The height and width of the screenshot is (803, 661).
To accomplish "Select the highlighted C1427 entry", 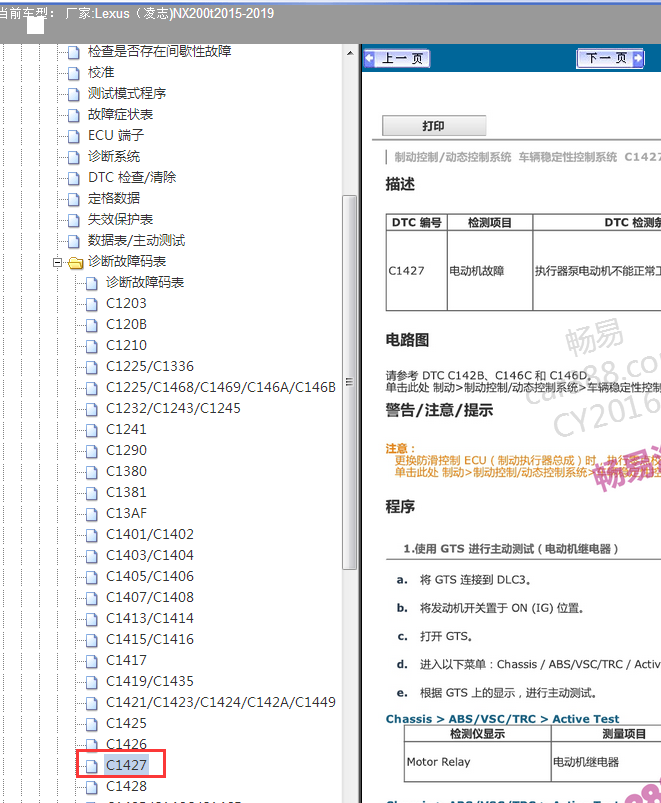I will [126, 765].
